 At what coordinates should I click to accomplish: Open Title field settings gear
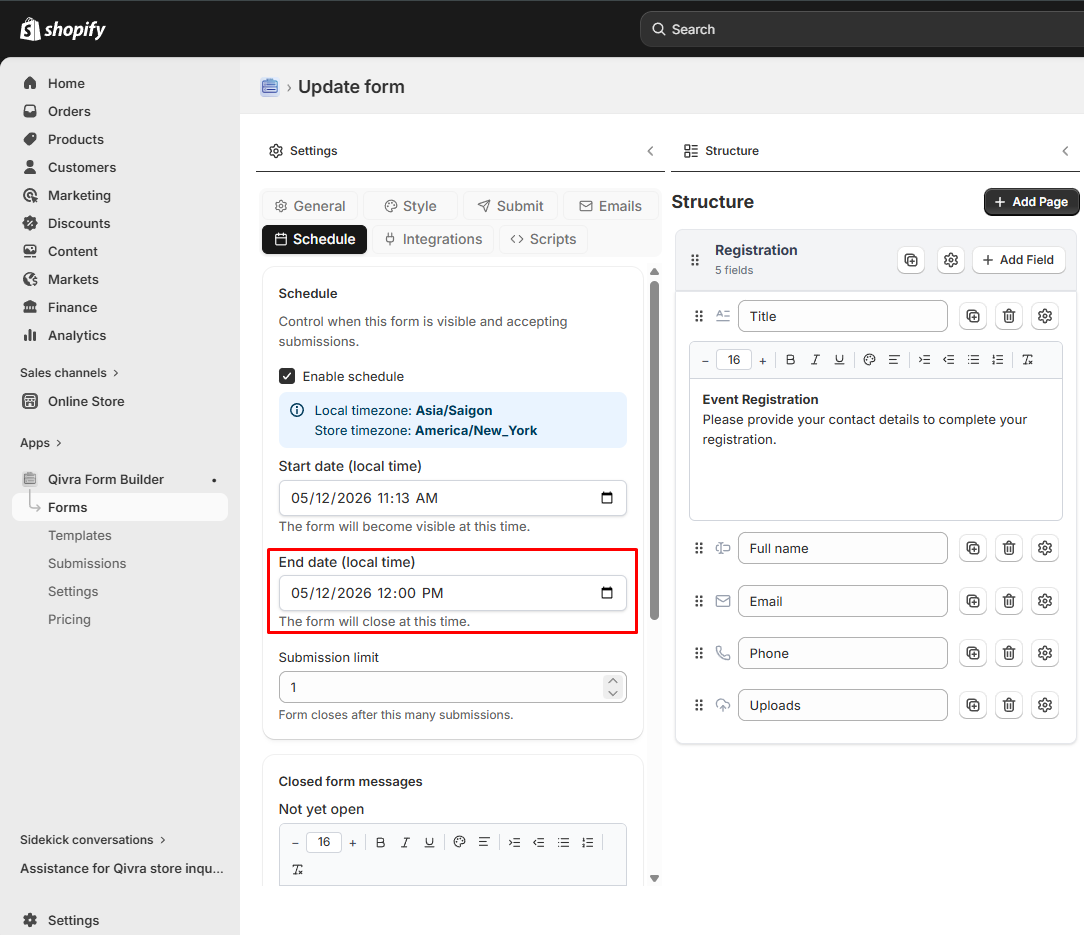1045,316
